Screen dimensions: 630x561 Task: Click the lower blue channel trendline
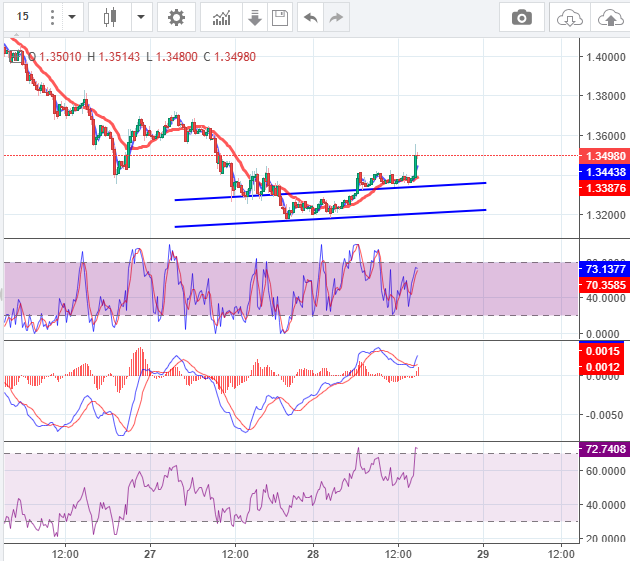pos(330,218)
